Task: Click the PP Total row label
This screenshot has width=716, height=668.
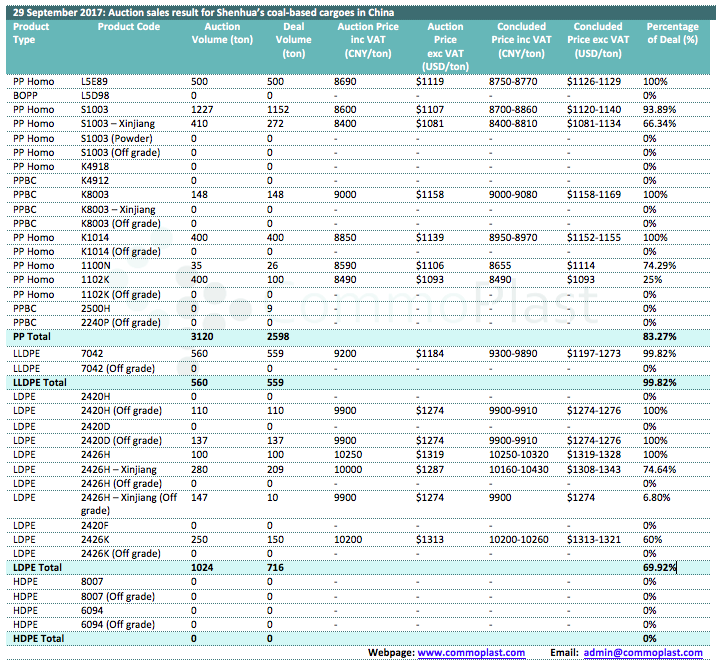Action: (x=35, y=339)
